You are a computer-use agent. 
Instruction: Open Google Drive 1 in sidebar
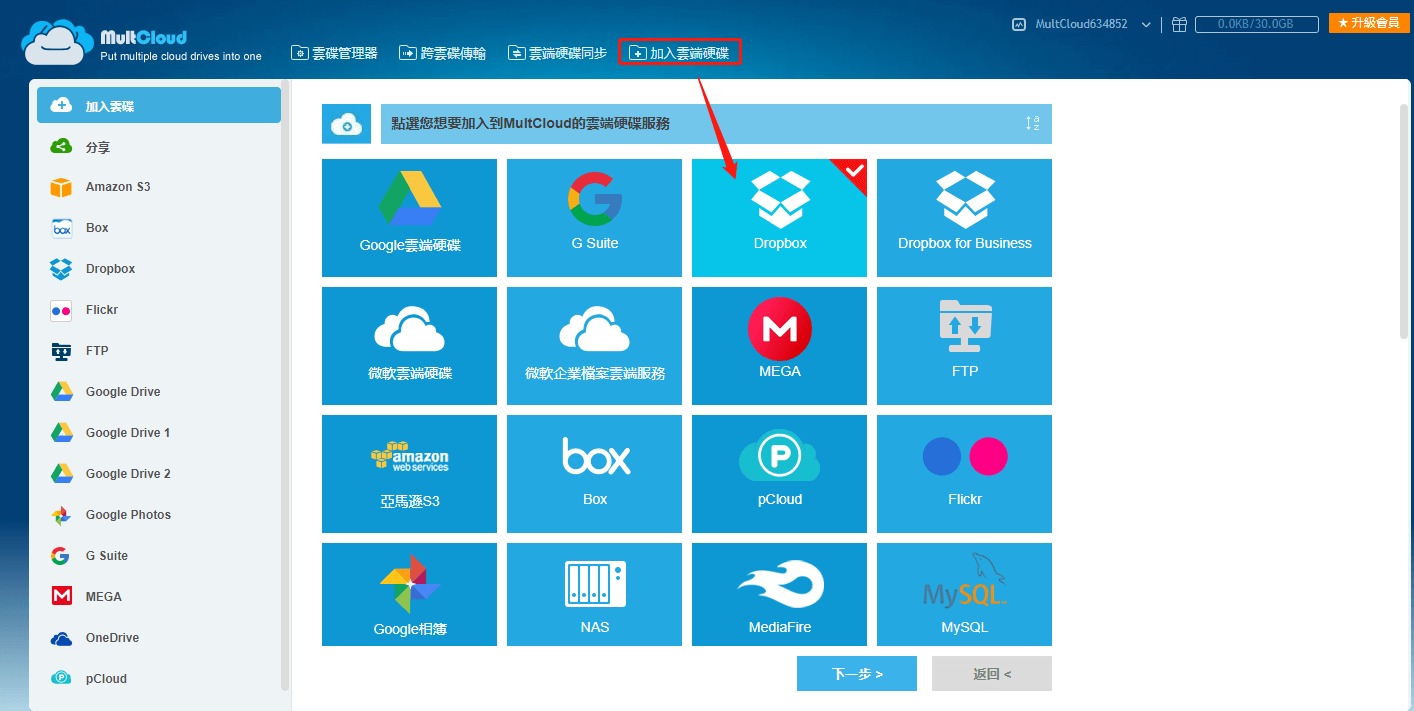click(159, 433)
